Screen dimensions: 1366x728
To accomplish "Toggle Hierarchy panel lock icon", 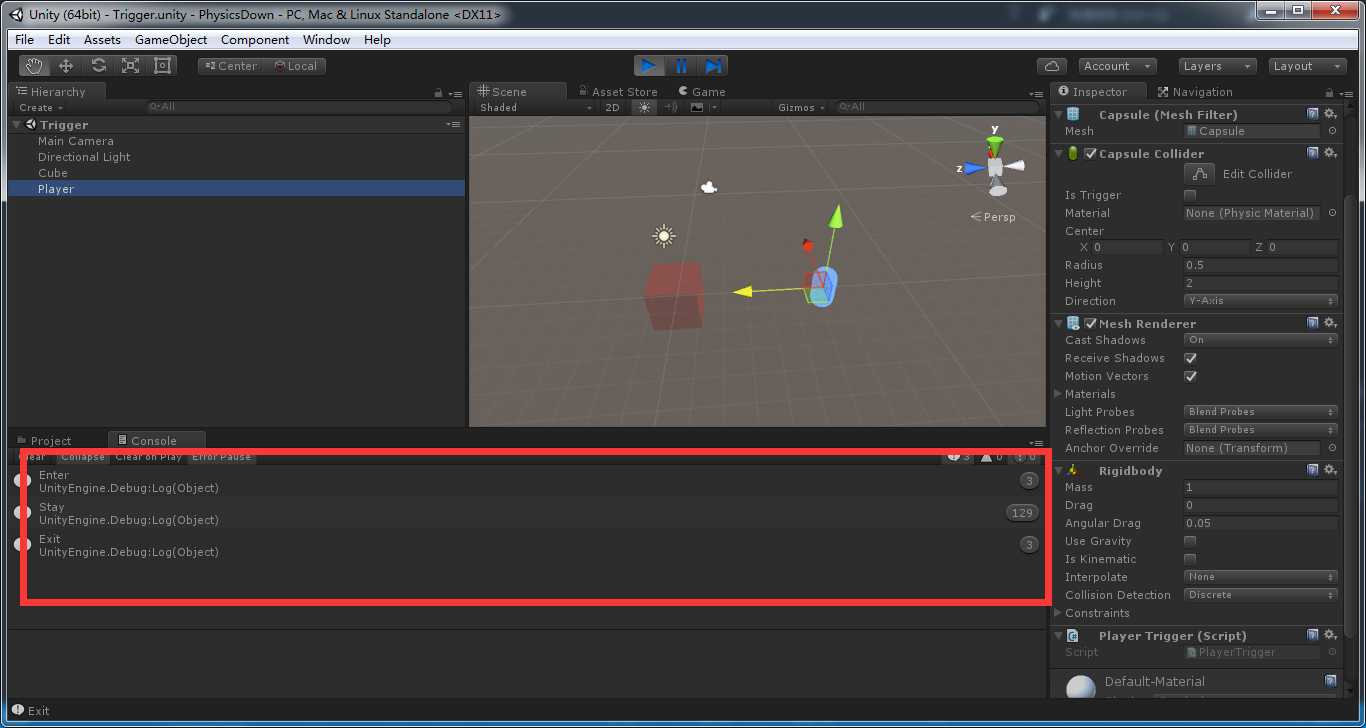I will [438, 93].
